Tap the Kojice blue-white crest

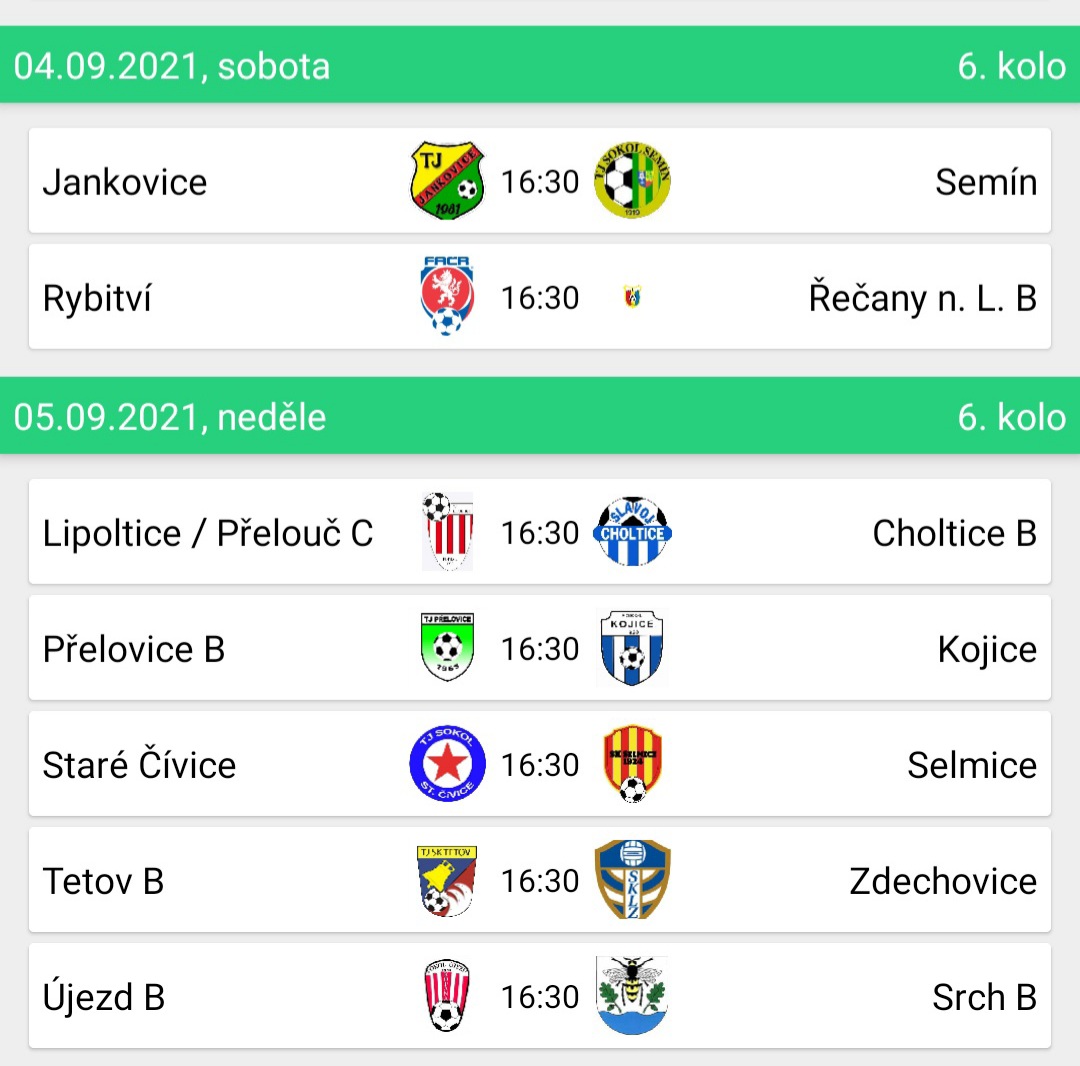click(x=632, y=647)
